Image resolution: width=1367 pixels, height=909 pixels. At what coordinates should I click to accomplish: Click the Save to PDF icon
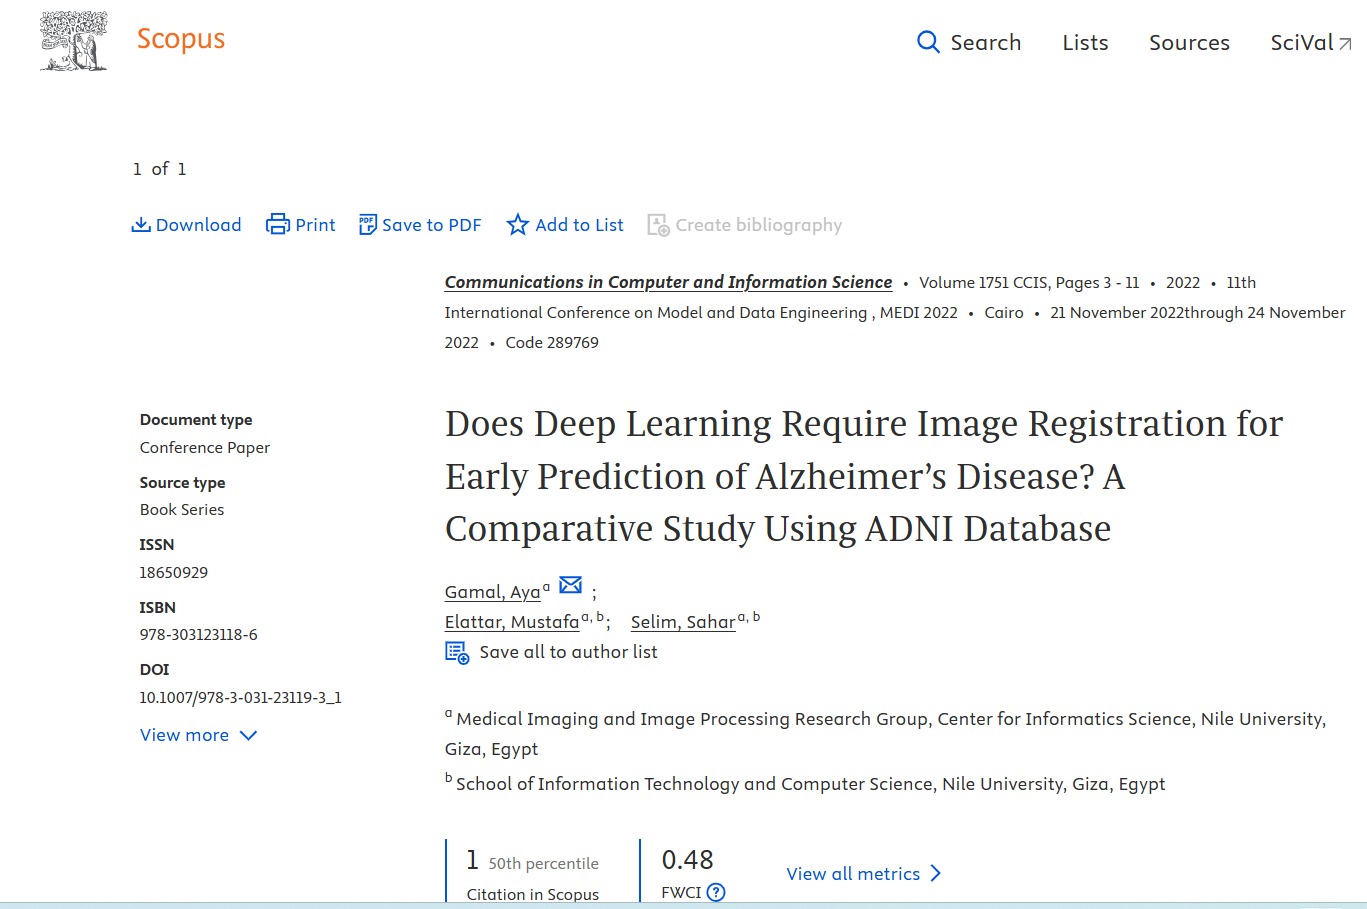[368, 225]
